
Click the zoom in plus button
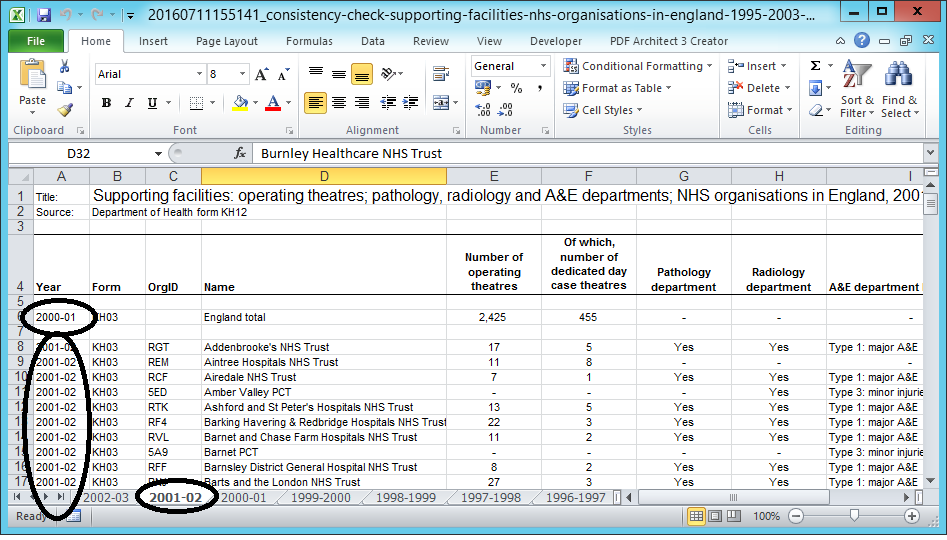point(912,516)
